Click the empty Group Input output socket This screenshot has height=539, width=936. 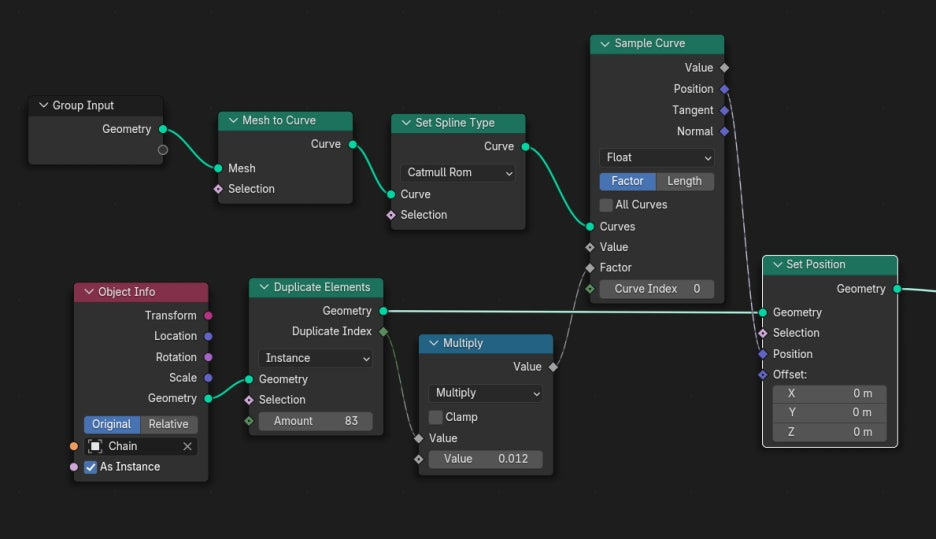(163, 150)
